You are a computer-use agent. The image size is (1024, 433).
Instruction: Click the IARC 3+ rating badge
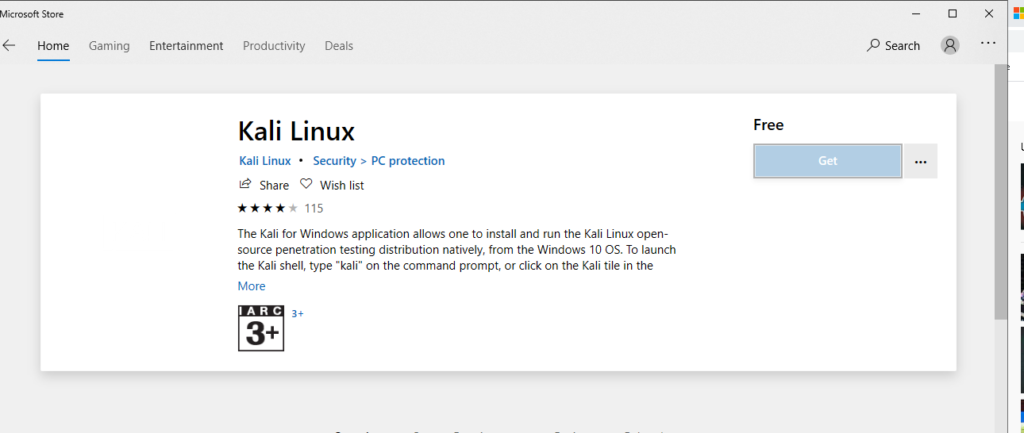[x=261, y=328]
